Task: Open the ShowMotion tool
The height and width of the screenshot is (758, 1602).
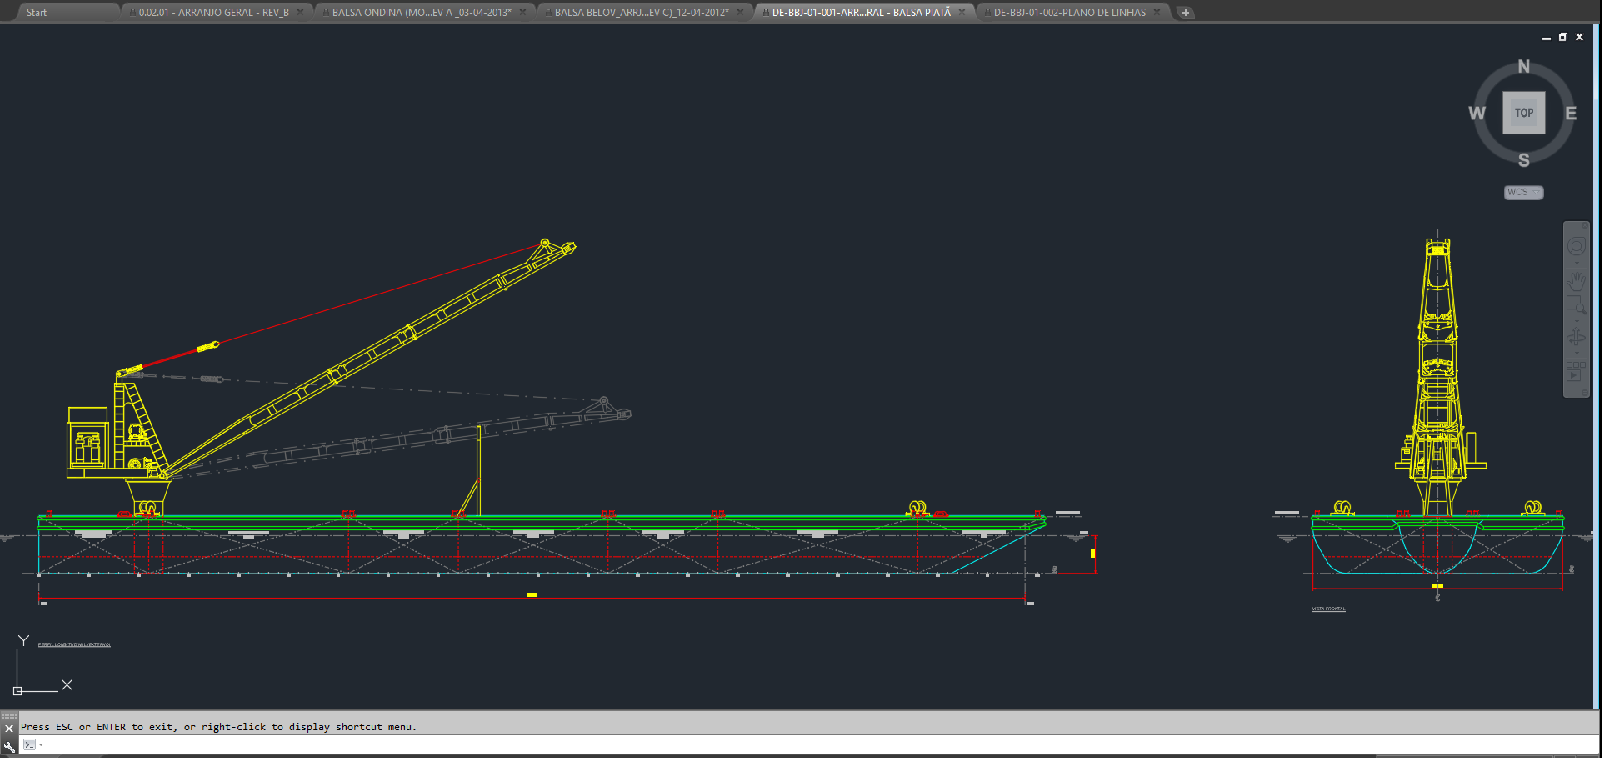Action: (1576, 372)
